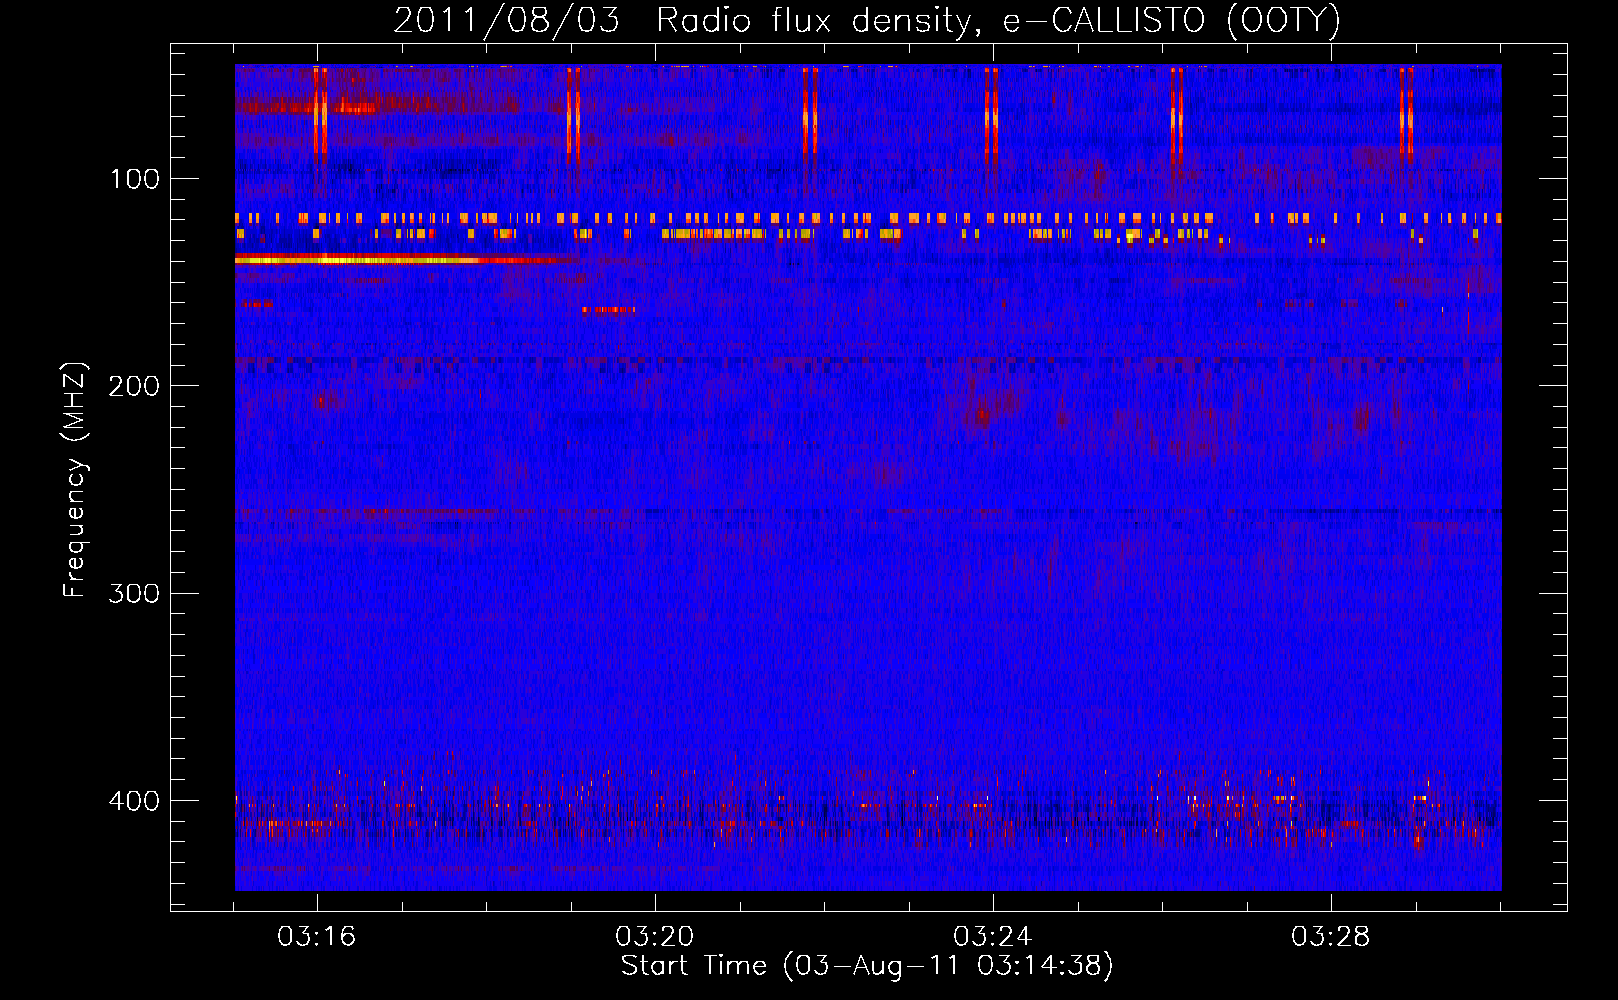Viewport: 1618px width, 1000px height.
Task: Click the '100' frequency tick label
Action: coord(135,180)
